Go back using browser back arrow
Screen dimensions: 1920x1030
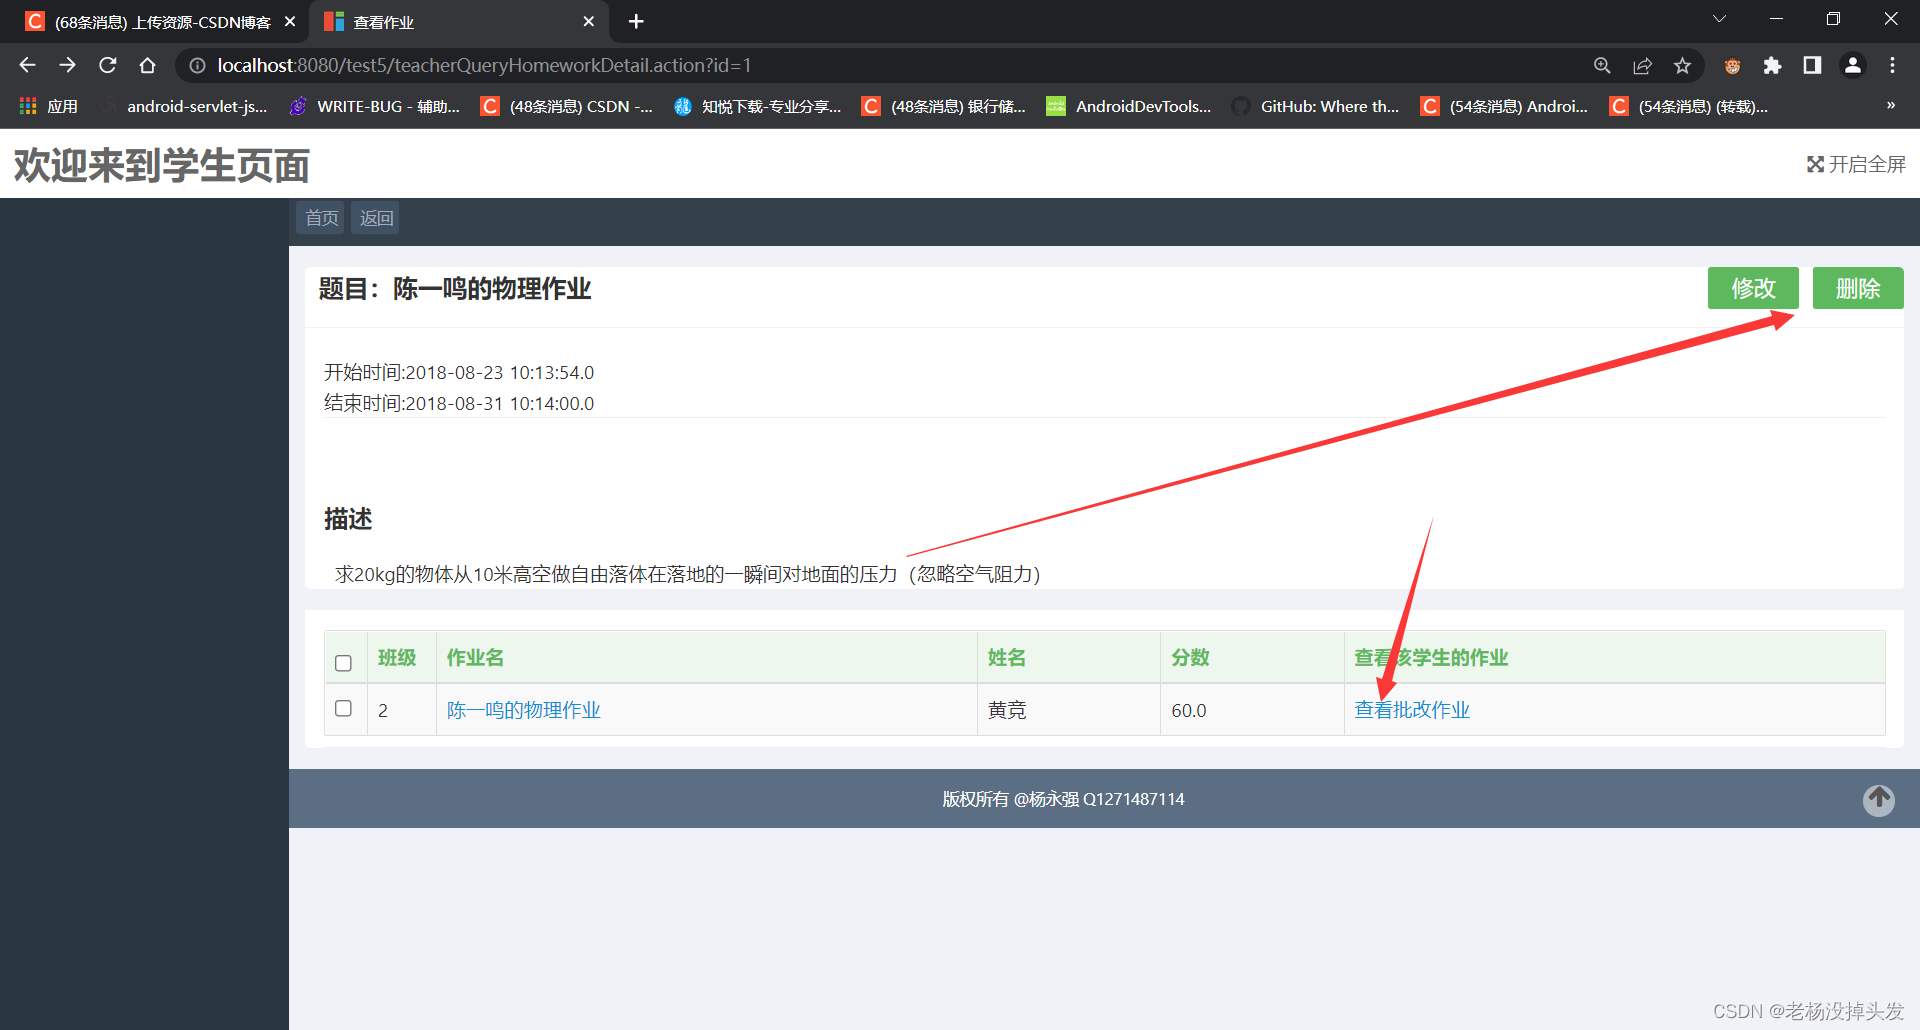click(27, 65)
